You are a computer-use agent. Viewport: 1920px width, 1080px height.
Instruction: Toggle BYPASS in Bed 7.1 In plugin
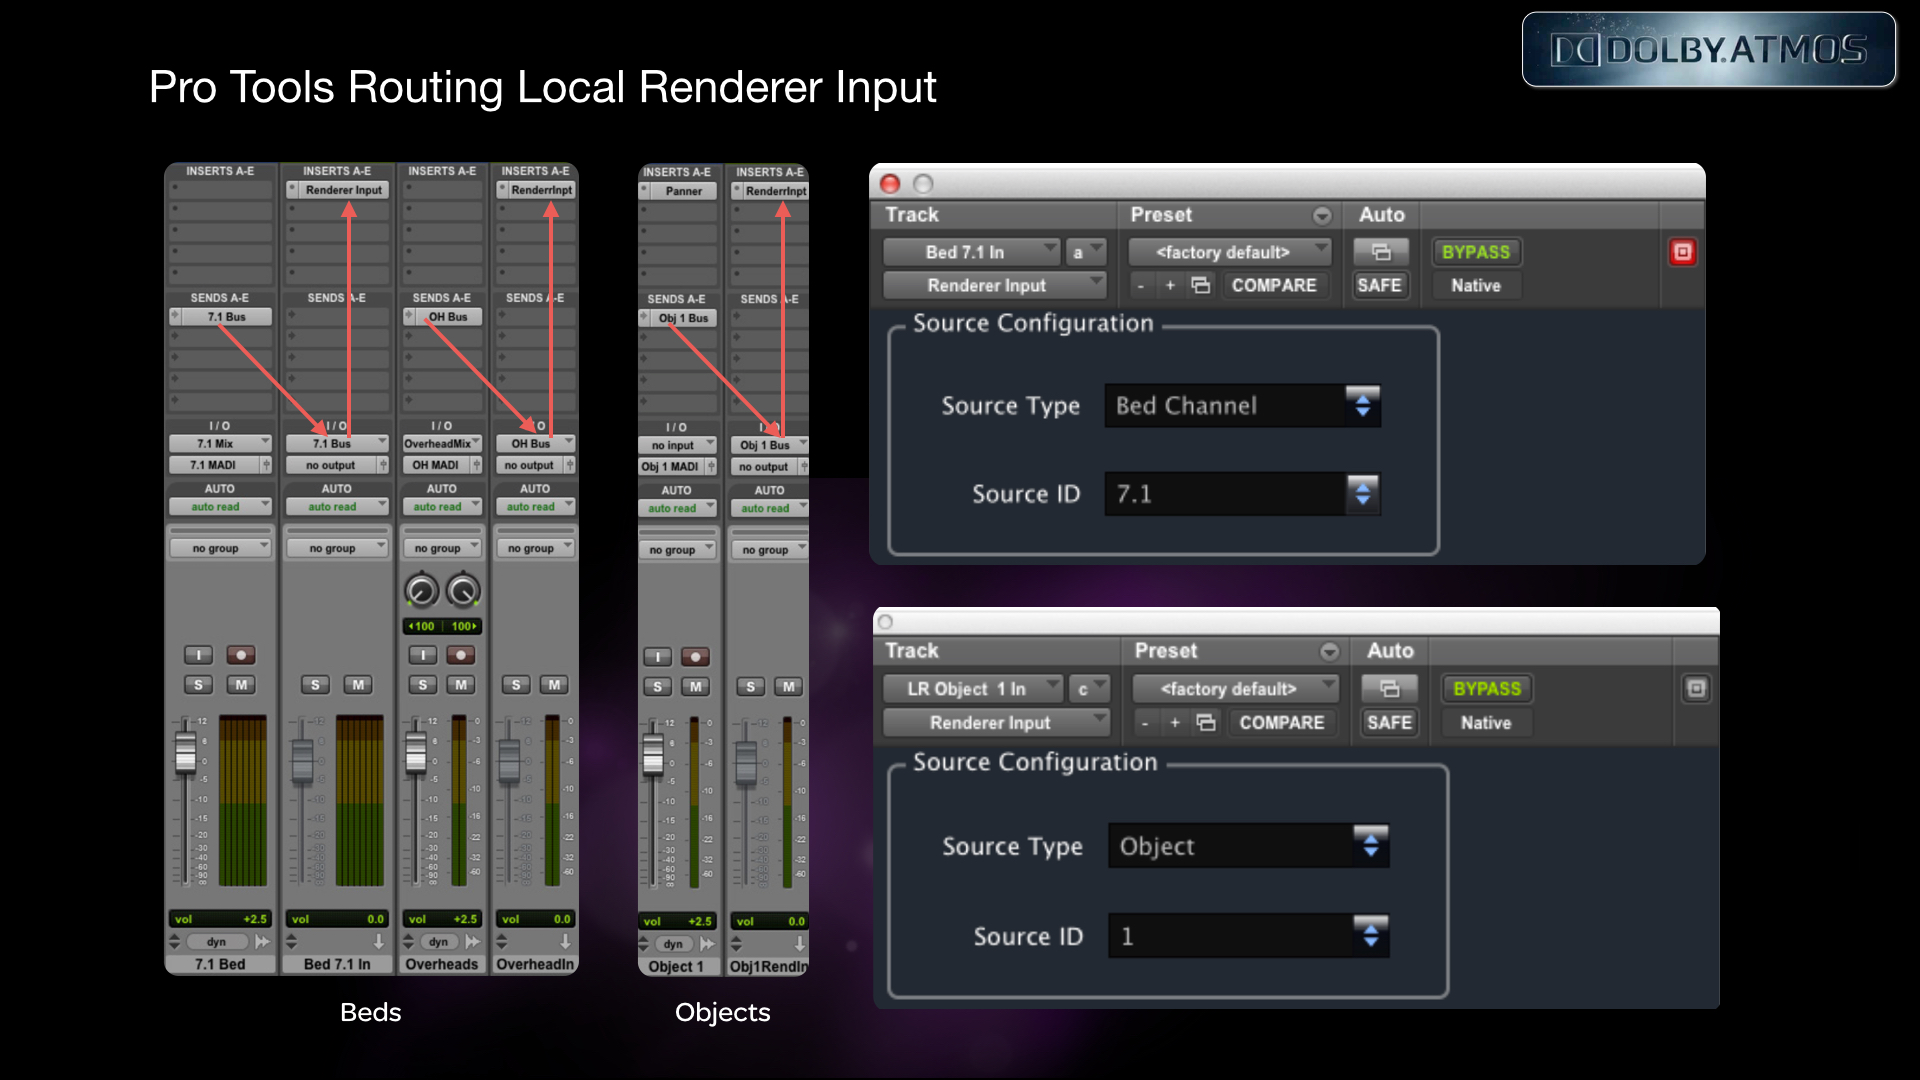coord(1475,252)
